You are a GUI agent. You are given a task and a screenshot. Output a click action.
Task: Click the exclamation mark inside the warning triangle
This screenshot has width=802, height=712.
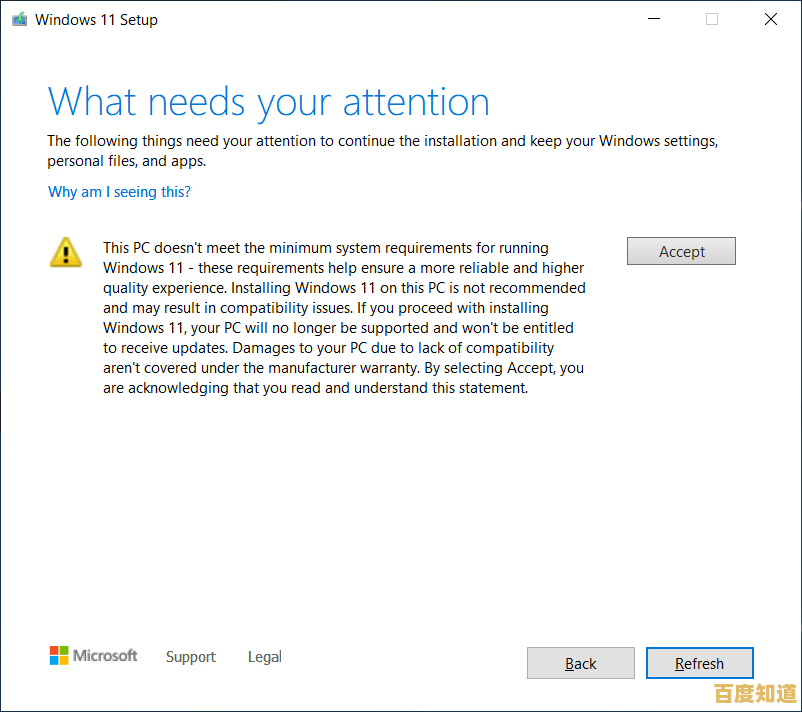[65, 254]
